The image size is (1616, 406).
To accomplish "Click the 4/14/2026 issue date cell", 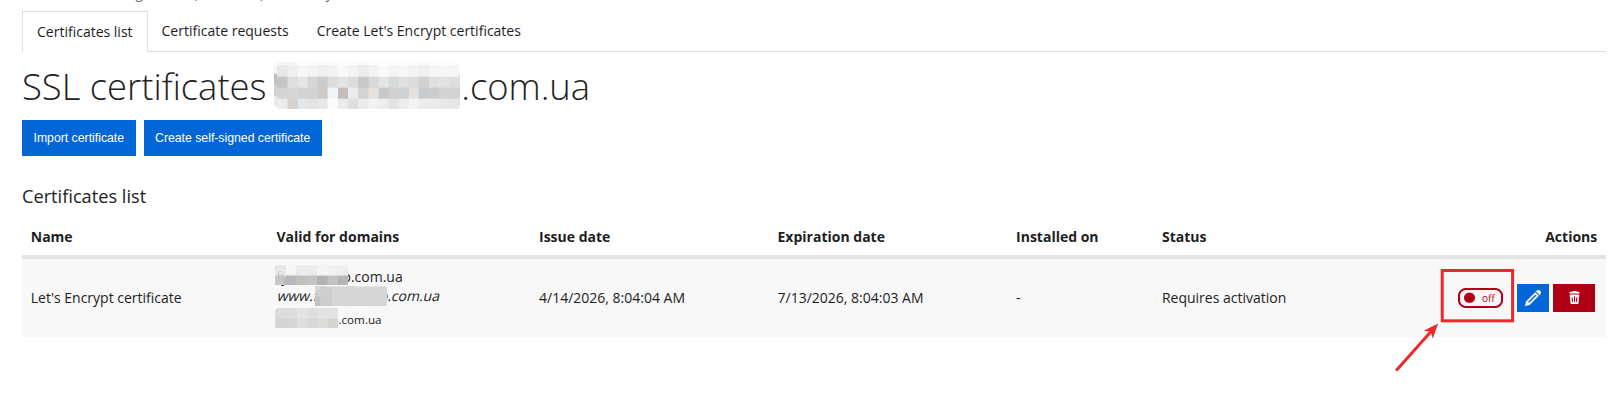I will 611,298.
